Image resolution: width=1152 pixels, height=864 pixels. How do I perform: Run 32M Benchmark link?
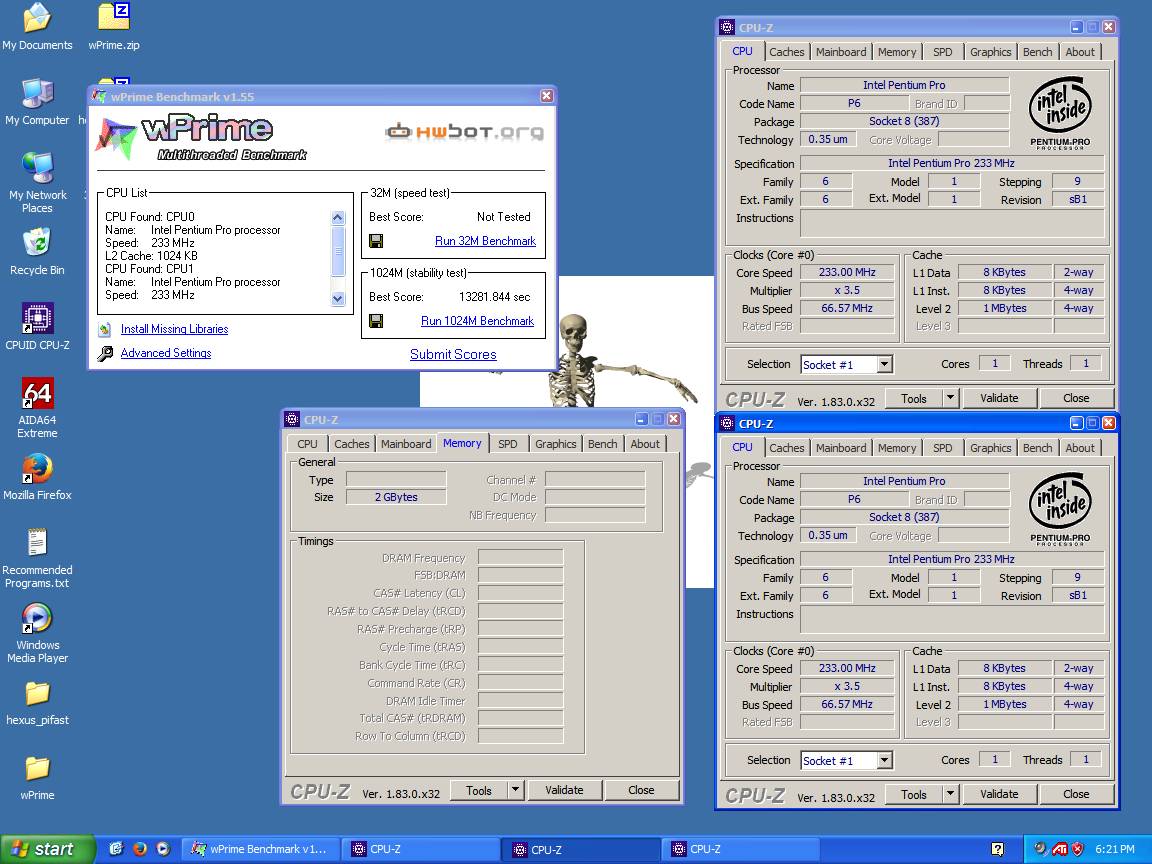(485, 241)
